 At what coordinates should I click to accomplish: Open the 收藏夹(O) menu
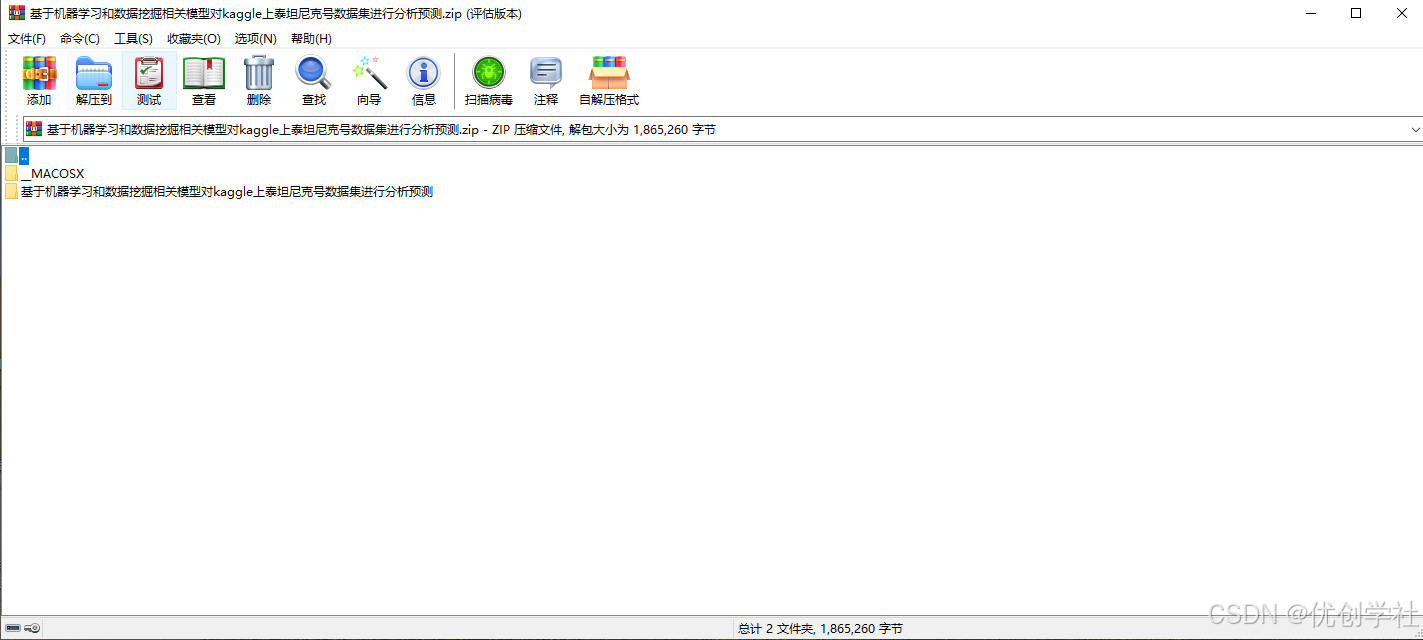[x=194, y=38]
